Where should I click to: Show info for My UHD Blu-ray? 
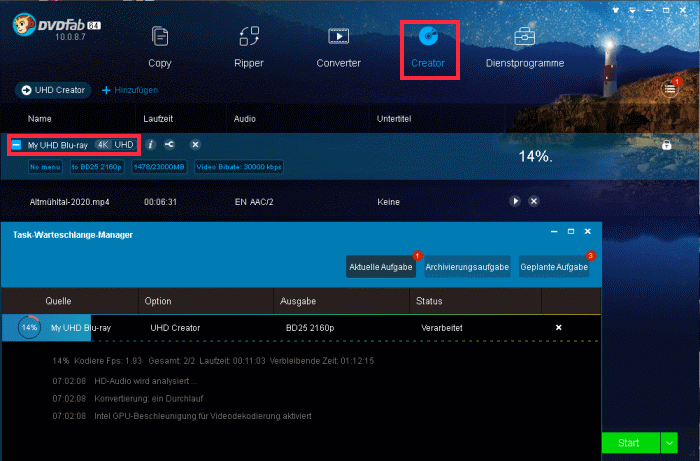click(x=151, y=145)
